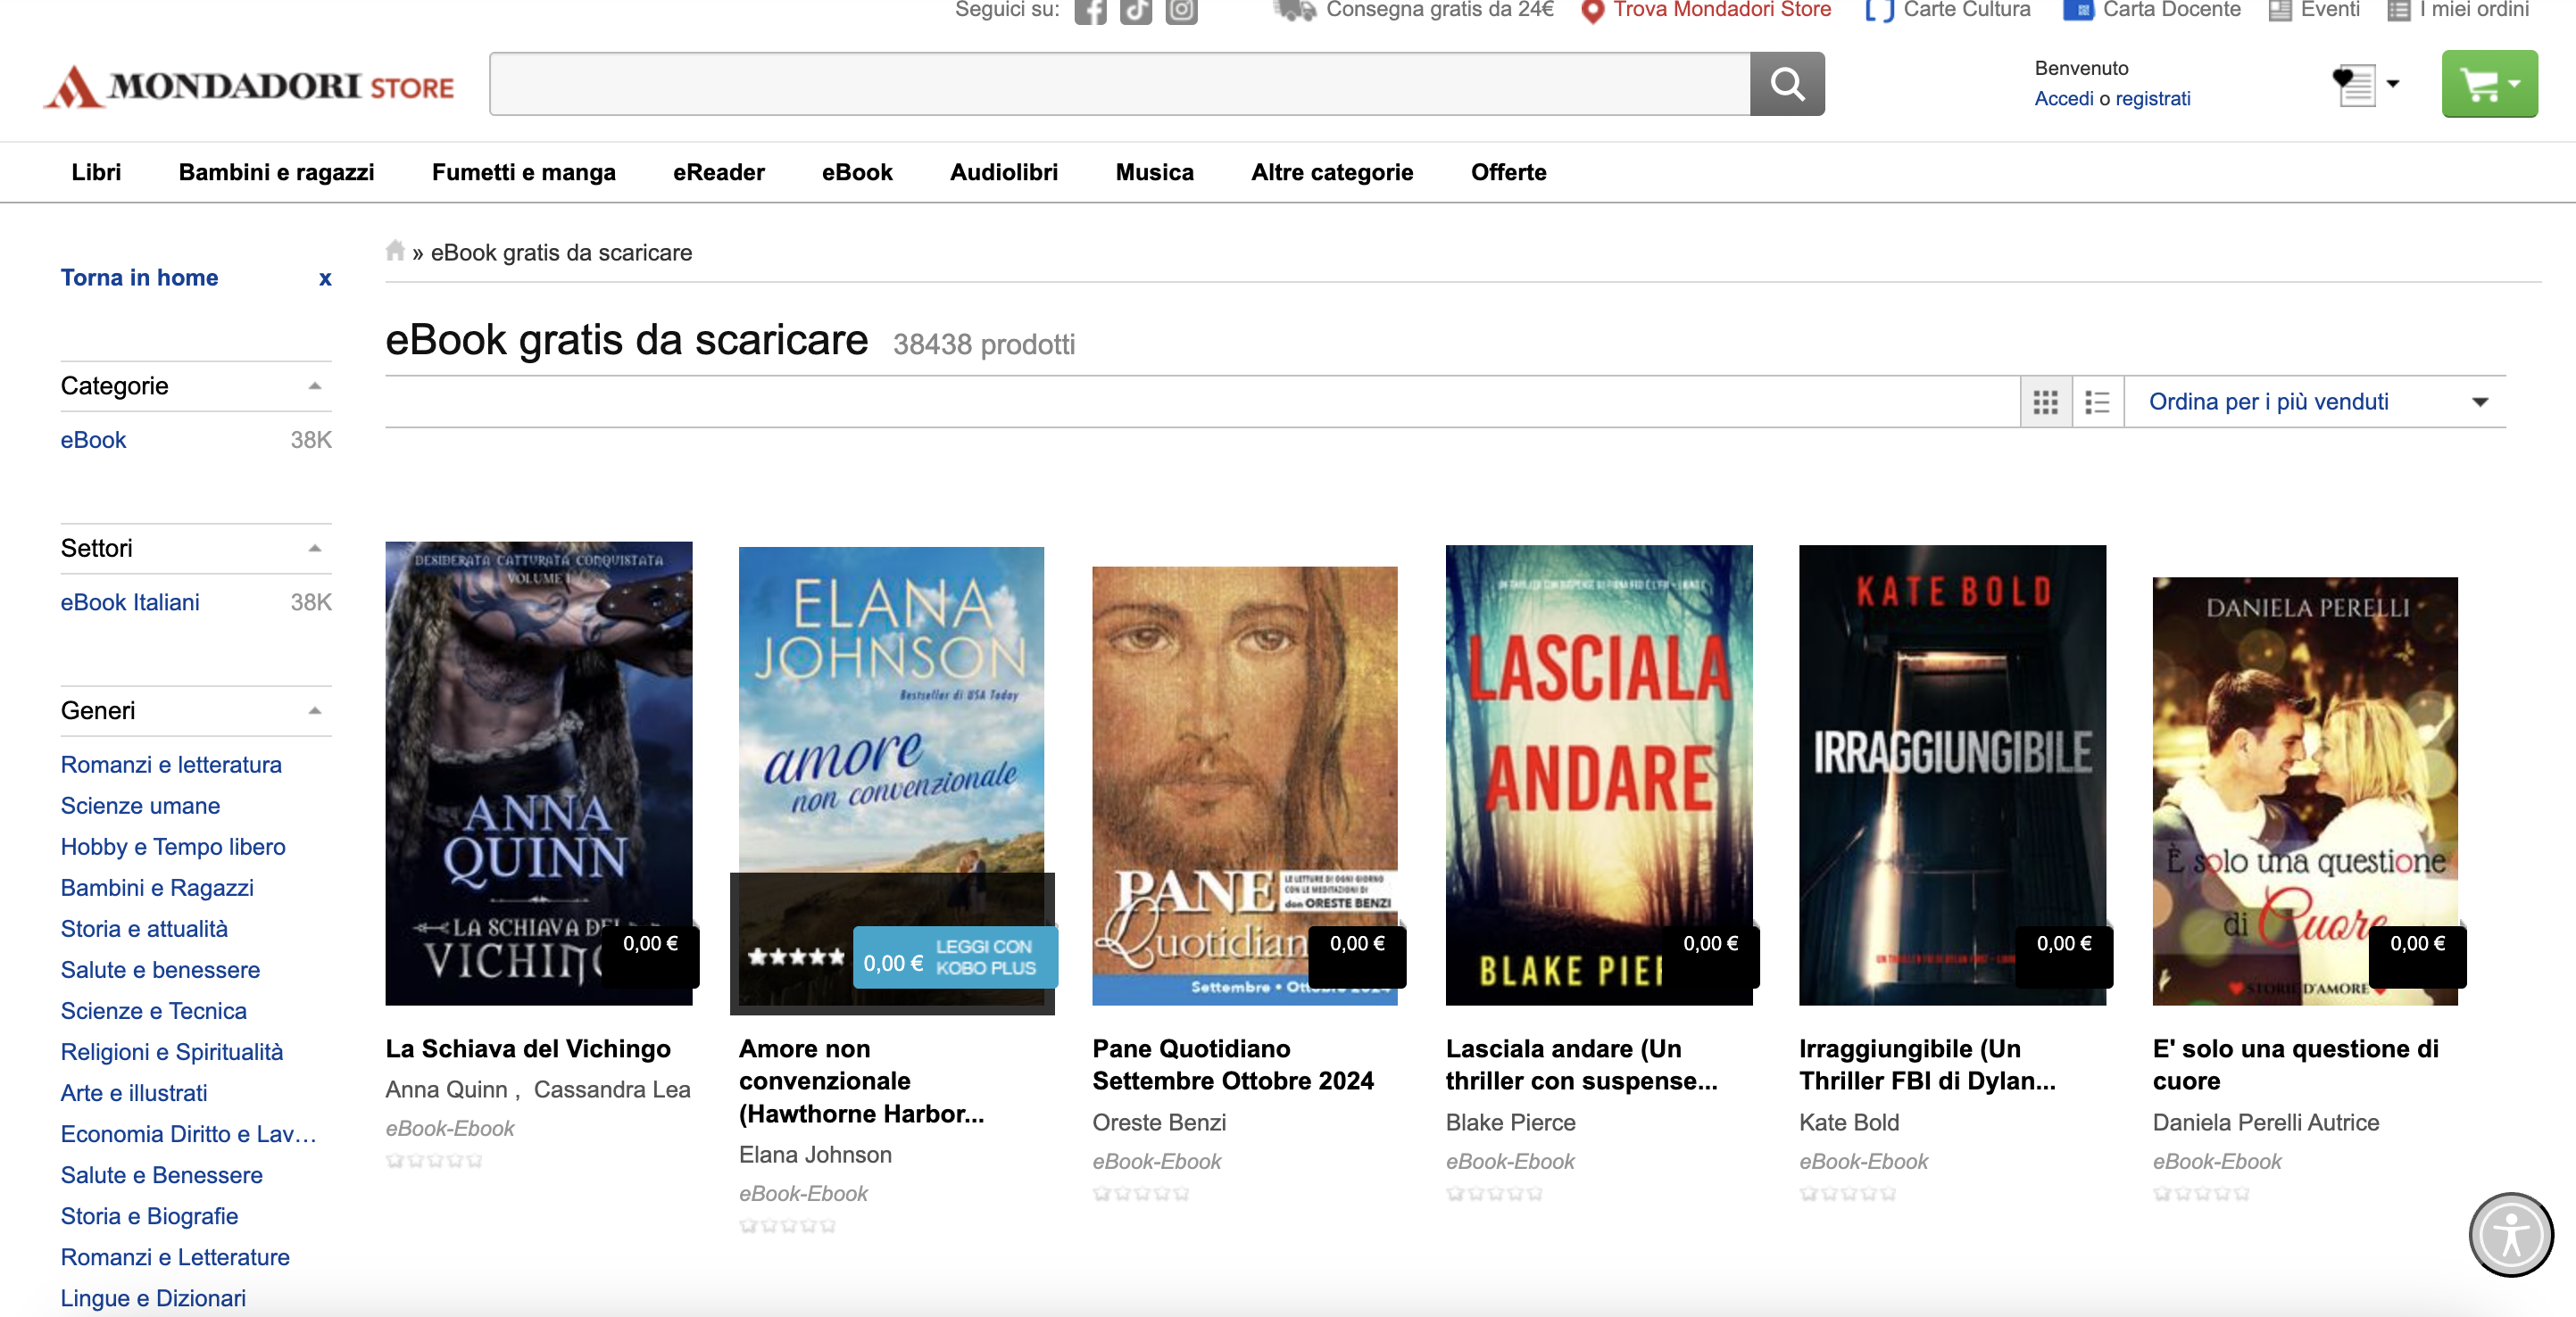The height and width of the screenshot is (1317, 2576).
Task: Open the Fumetti e manga menu
Action: coord(524,172)
